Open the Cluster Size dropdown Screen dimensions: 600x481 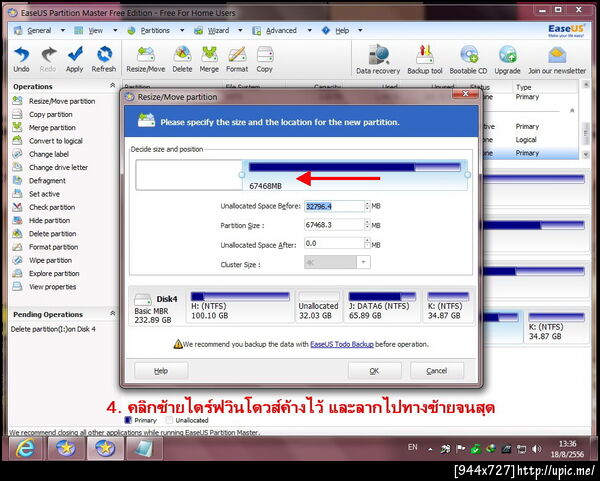click(363, 263)
